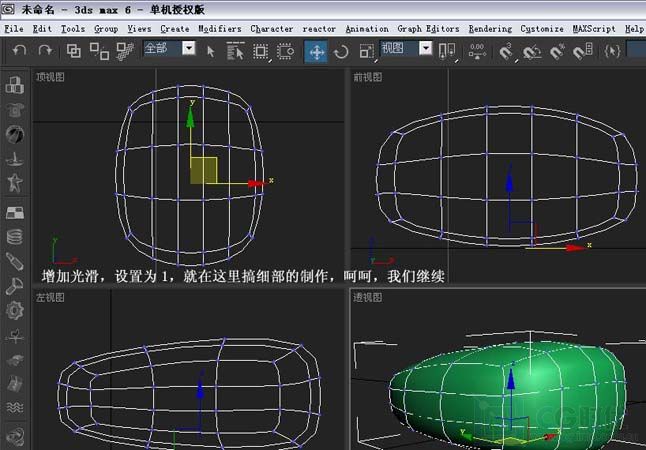The image size is (646, 450).
Task: Create a reactor Rigid Body Collection (cubes icon)
Action: tap(15, 85)
